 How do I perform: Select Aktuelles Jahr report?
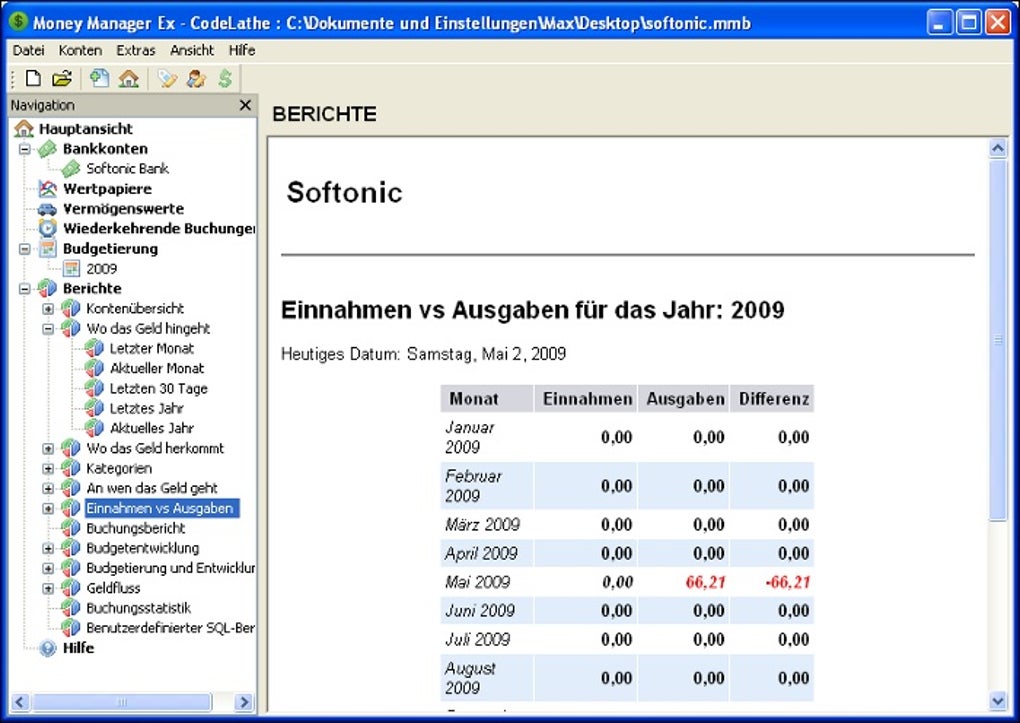tap(152, 428)
